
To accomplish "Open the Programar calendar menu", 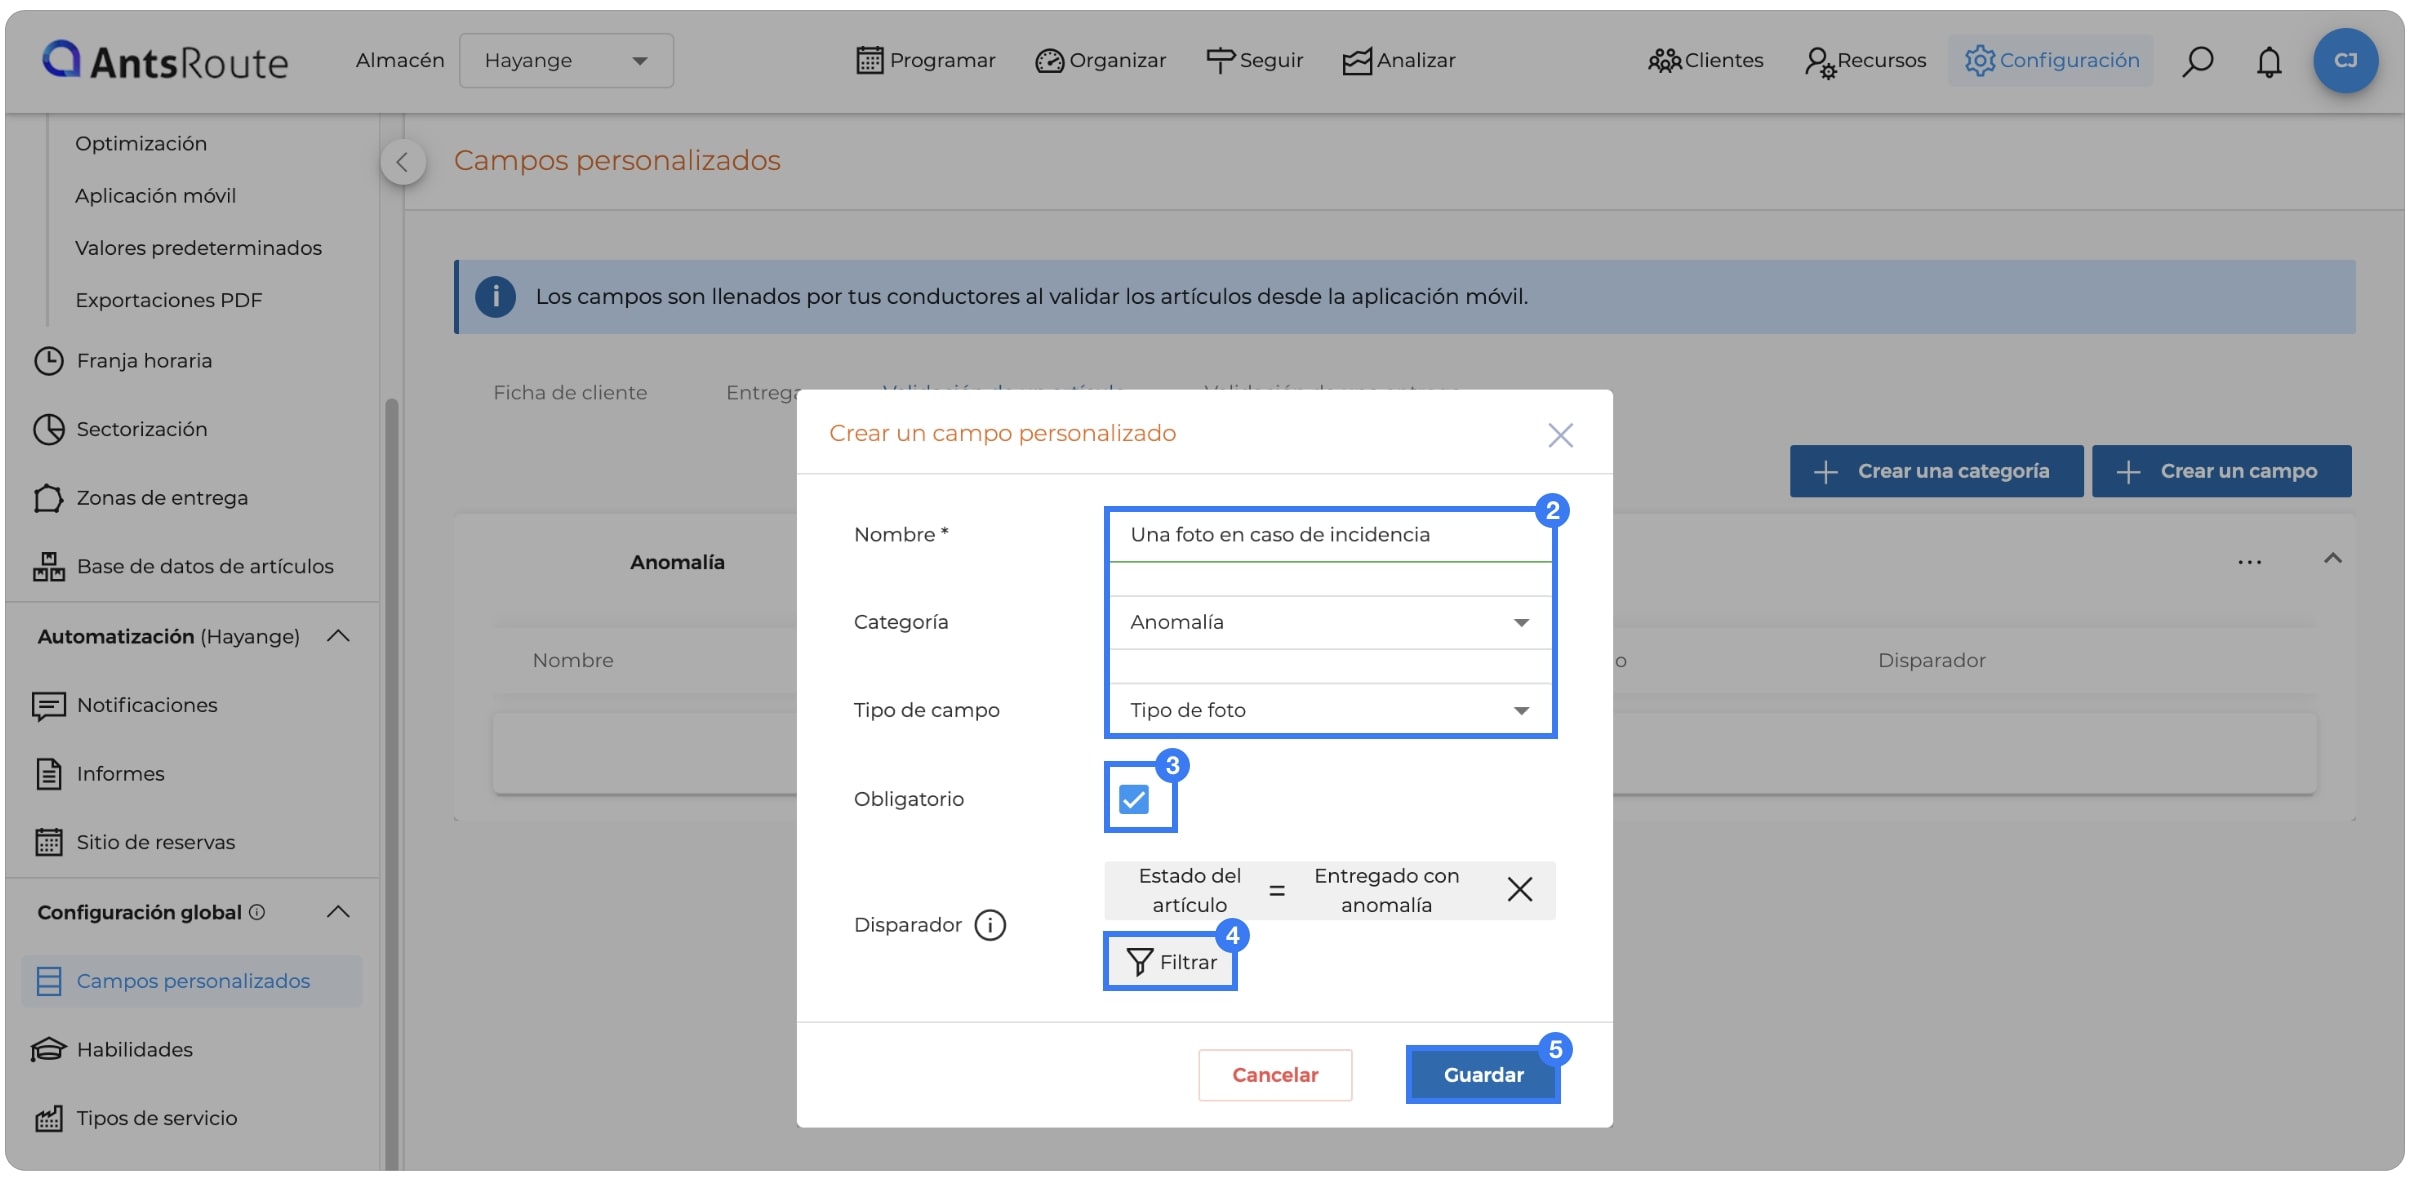I will coord(925,61).
